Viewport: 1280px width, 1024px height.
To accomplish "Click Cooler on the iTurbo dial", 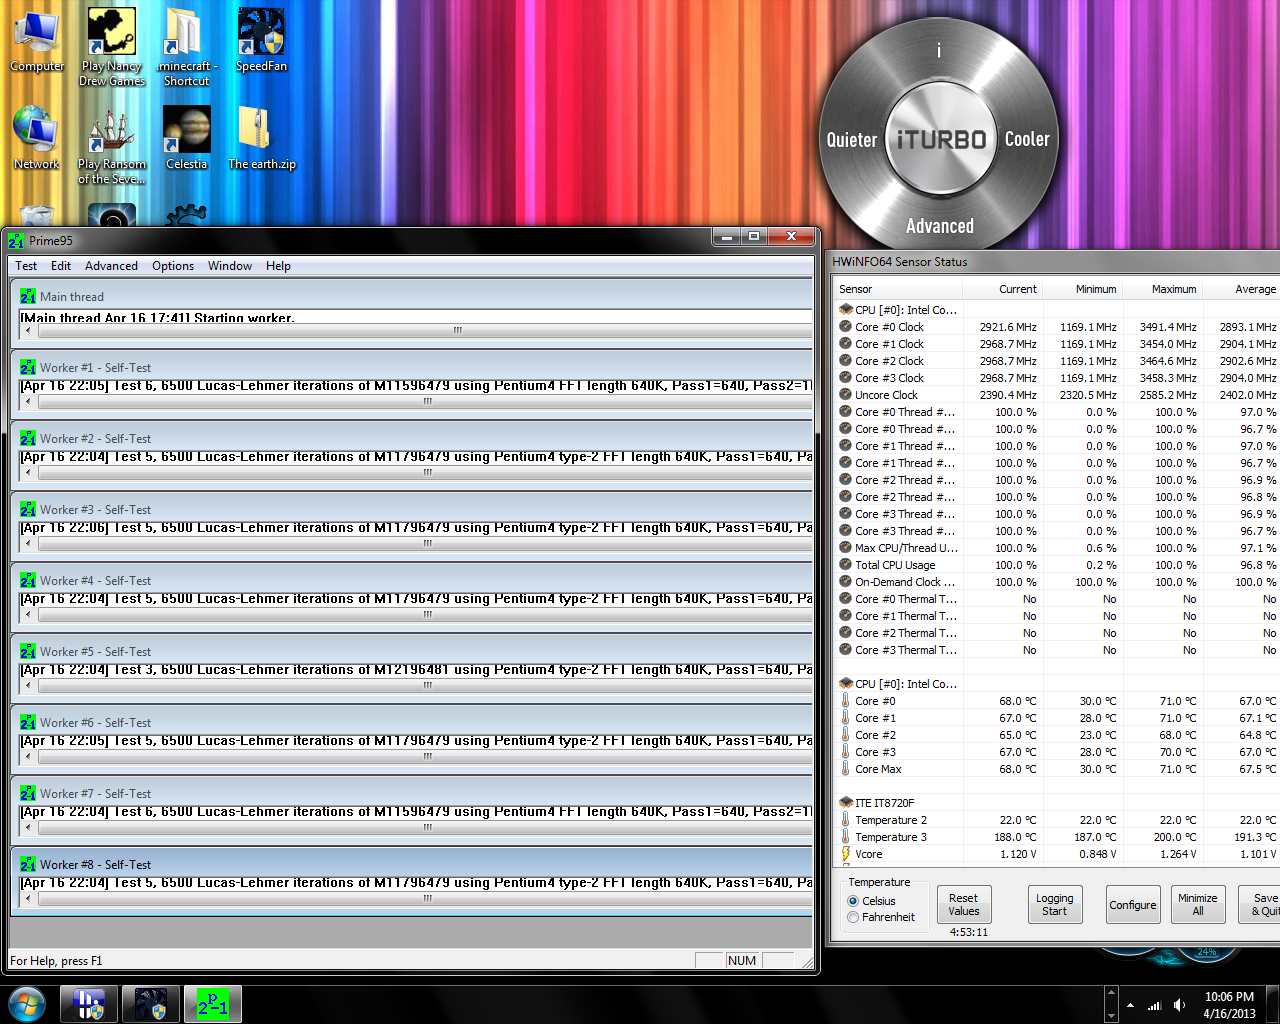I will [1027, 139].
